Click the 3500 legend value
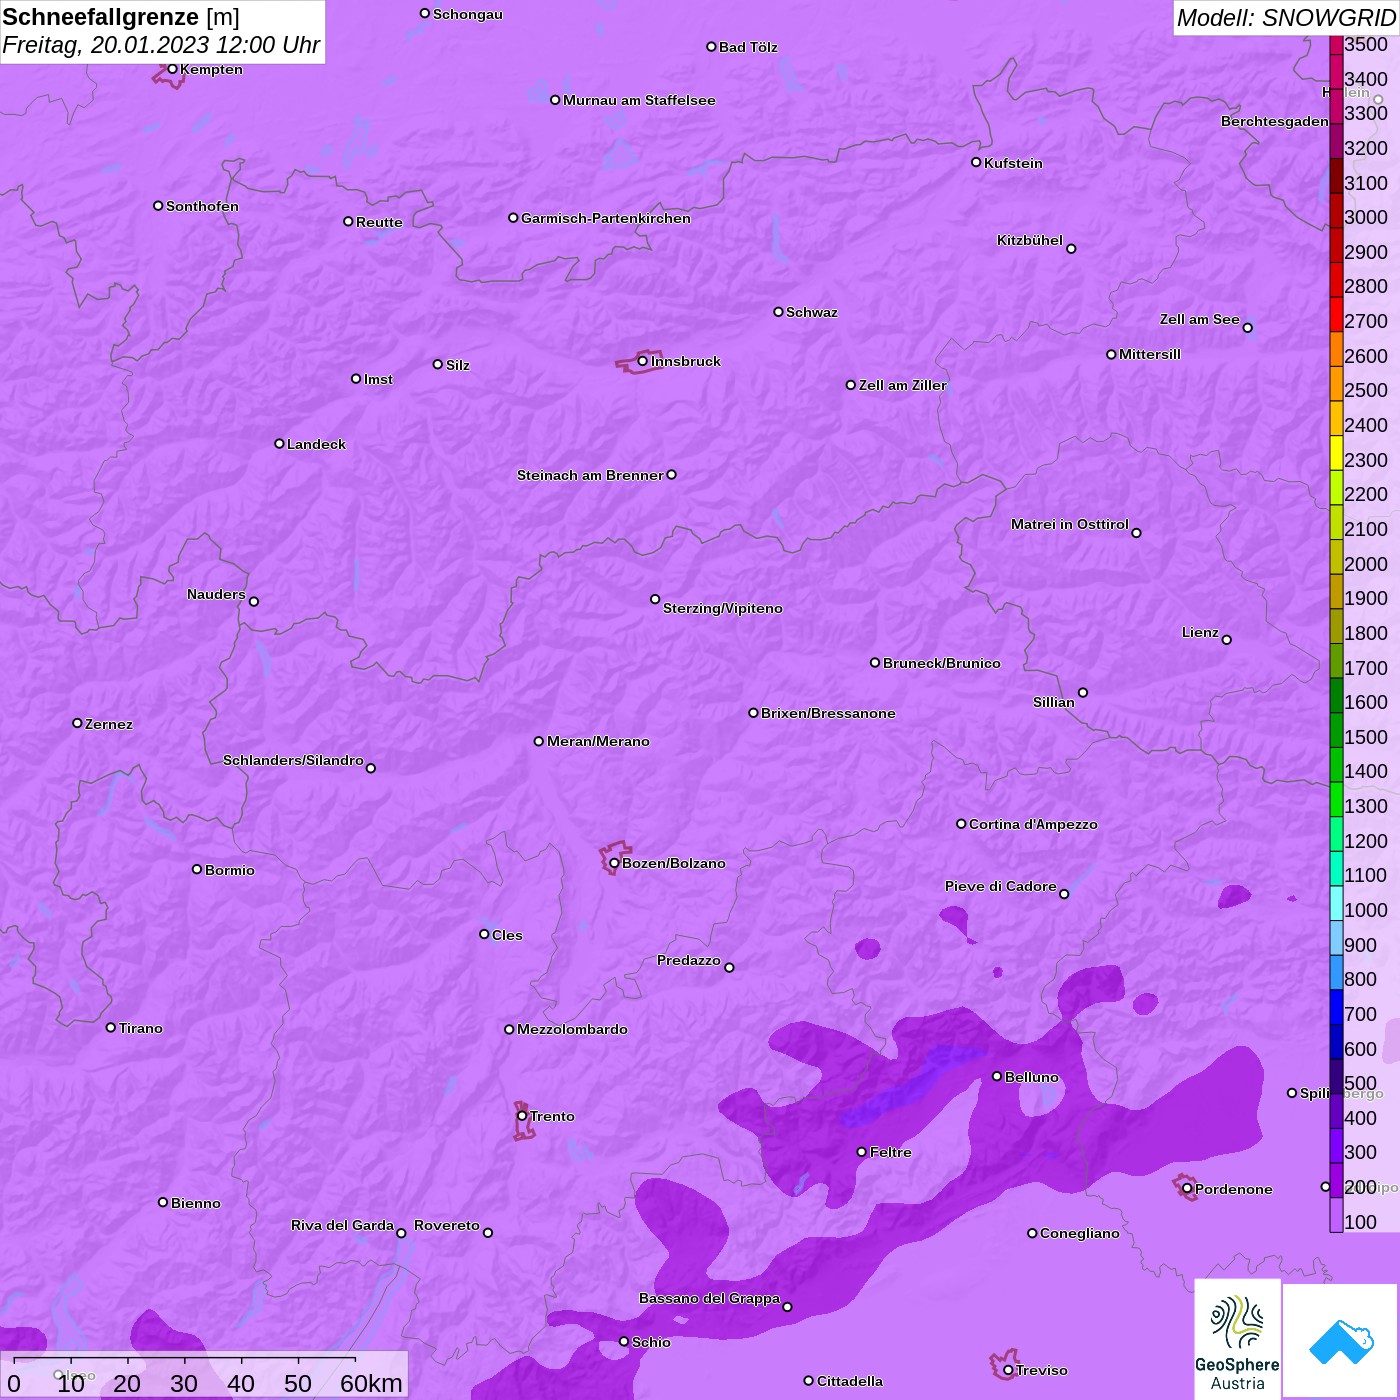 (1366, 44)
